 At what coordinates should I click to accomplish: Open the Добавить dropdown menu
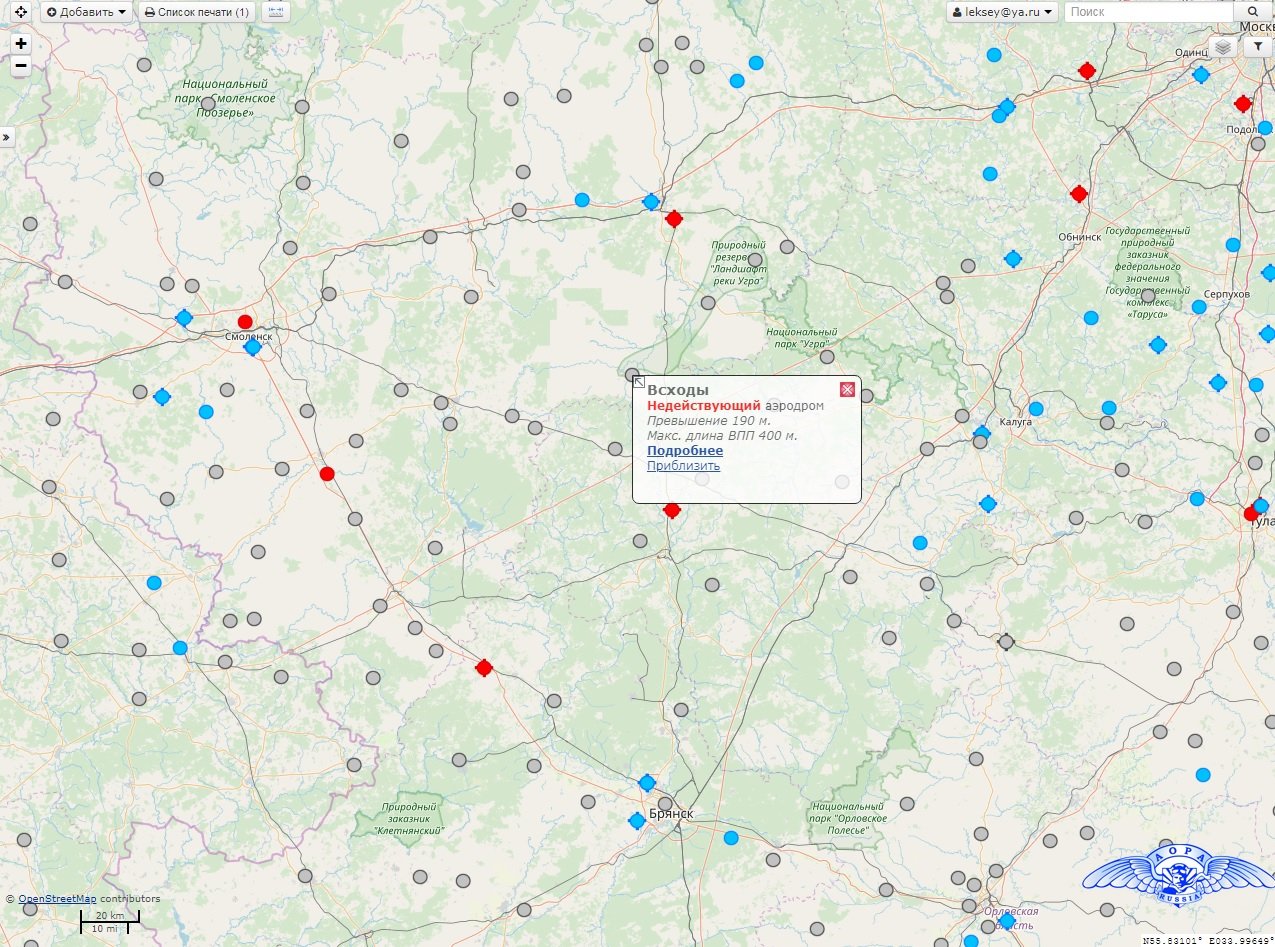tap(87, 12)
